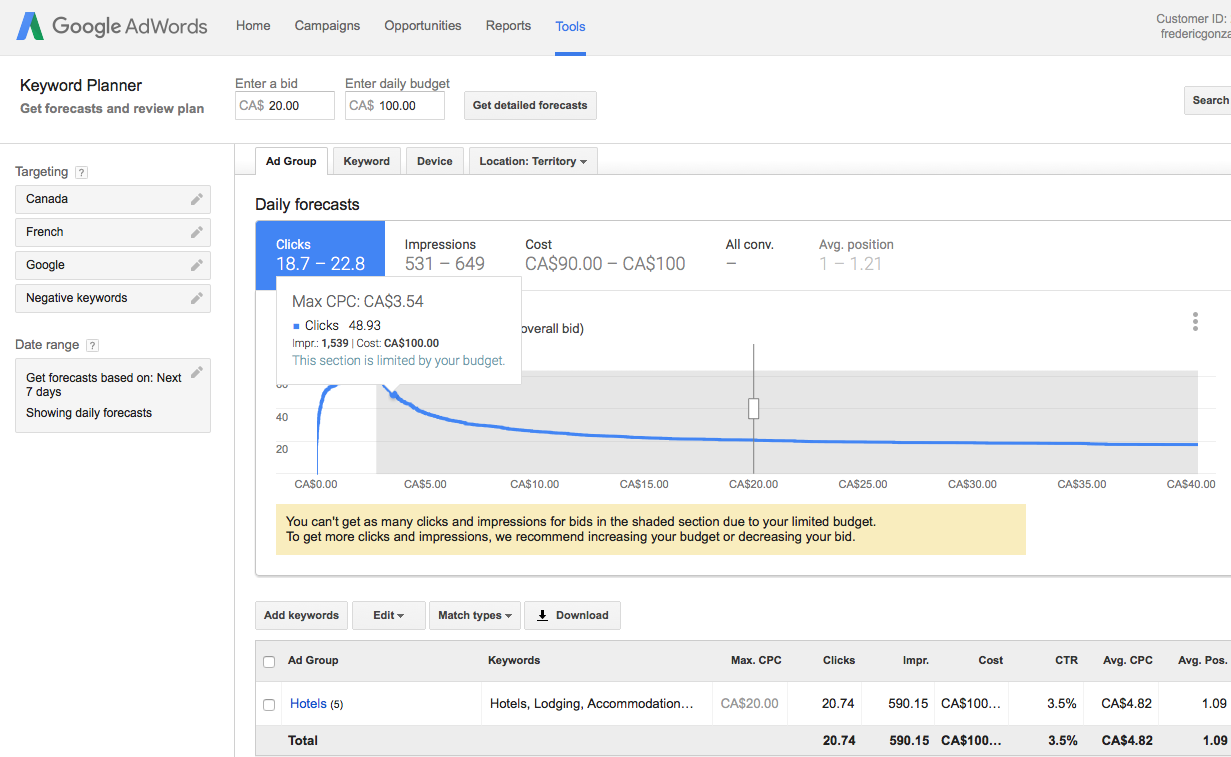The image size is (1231, 757).
Task: Click the CTR column header
Action: (1066, 661)
